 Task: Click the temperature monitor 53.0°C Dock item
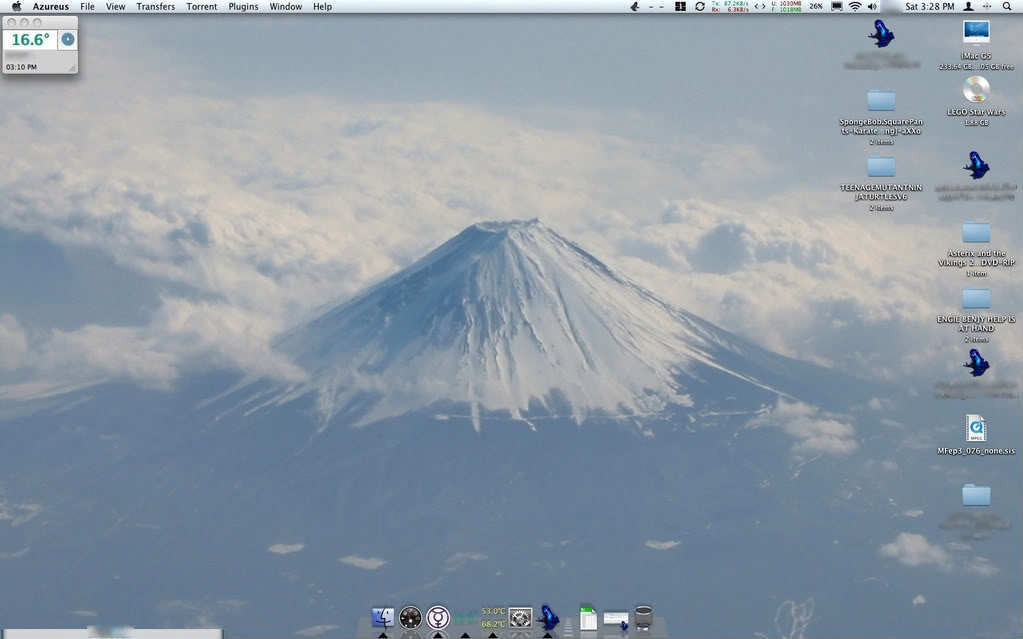tap(493, 617)
